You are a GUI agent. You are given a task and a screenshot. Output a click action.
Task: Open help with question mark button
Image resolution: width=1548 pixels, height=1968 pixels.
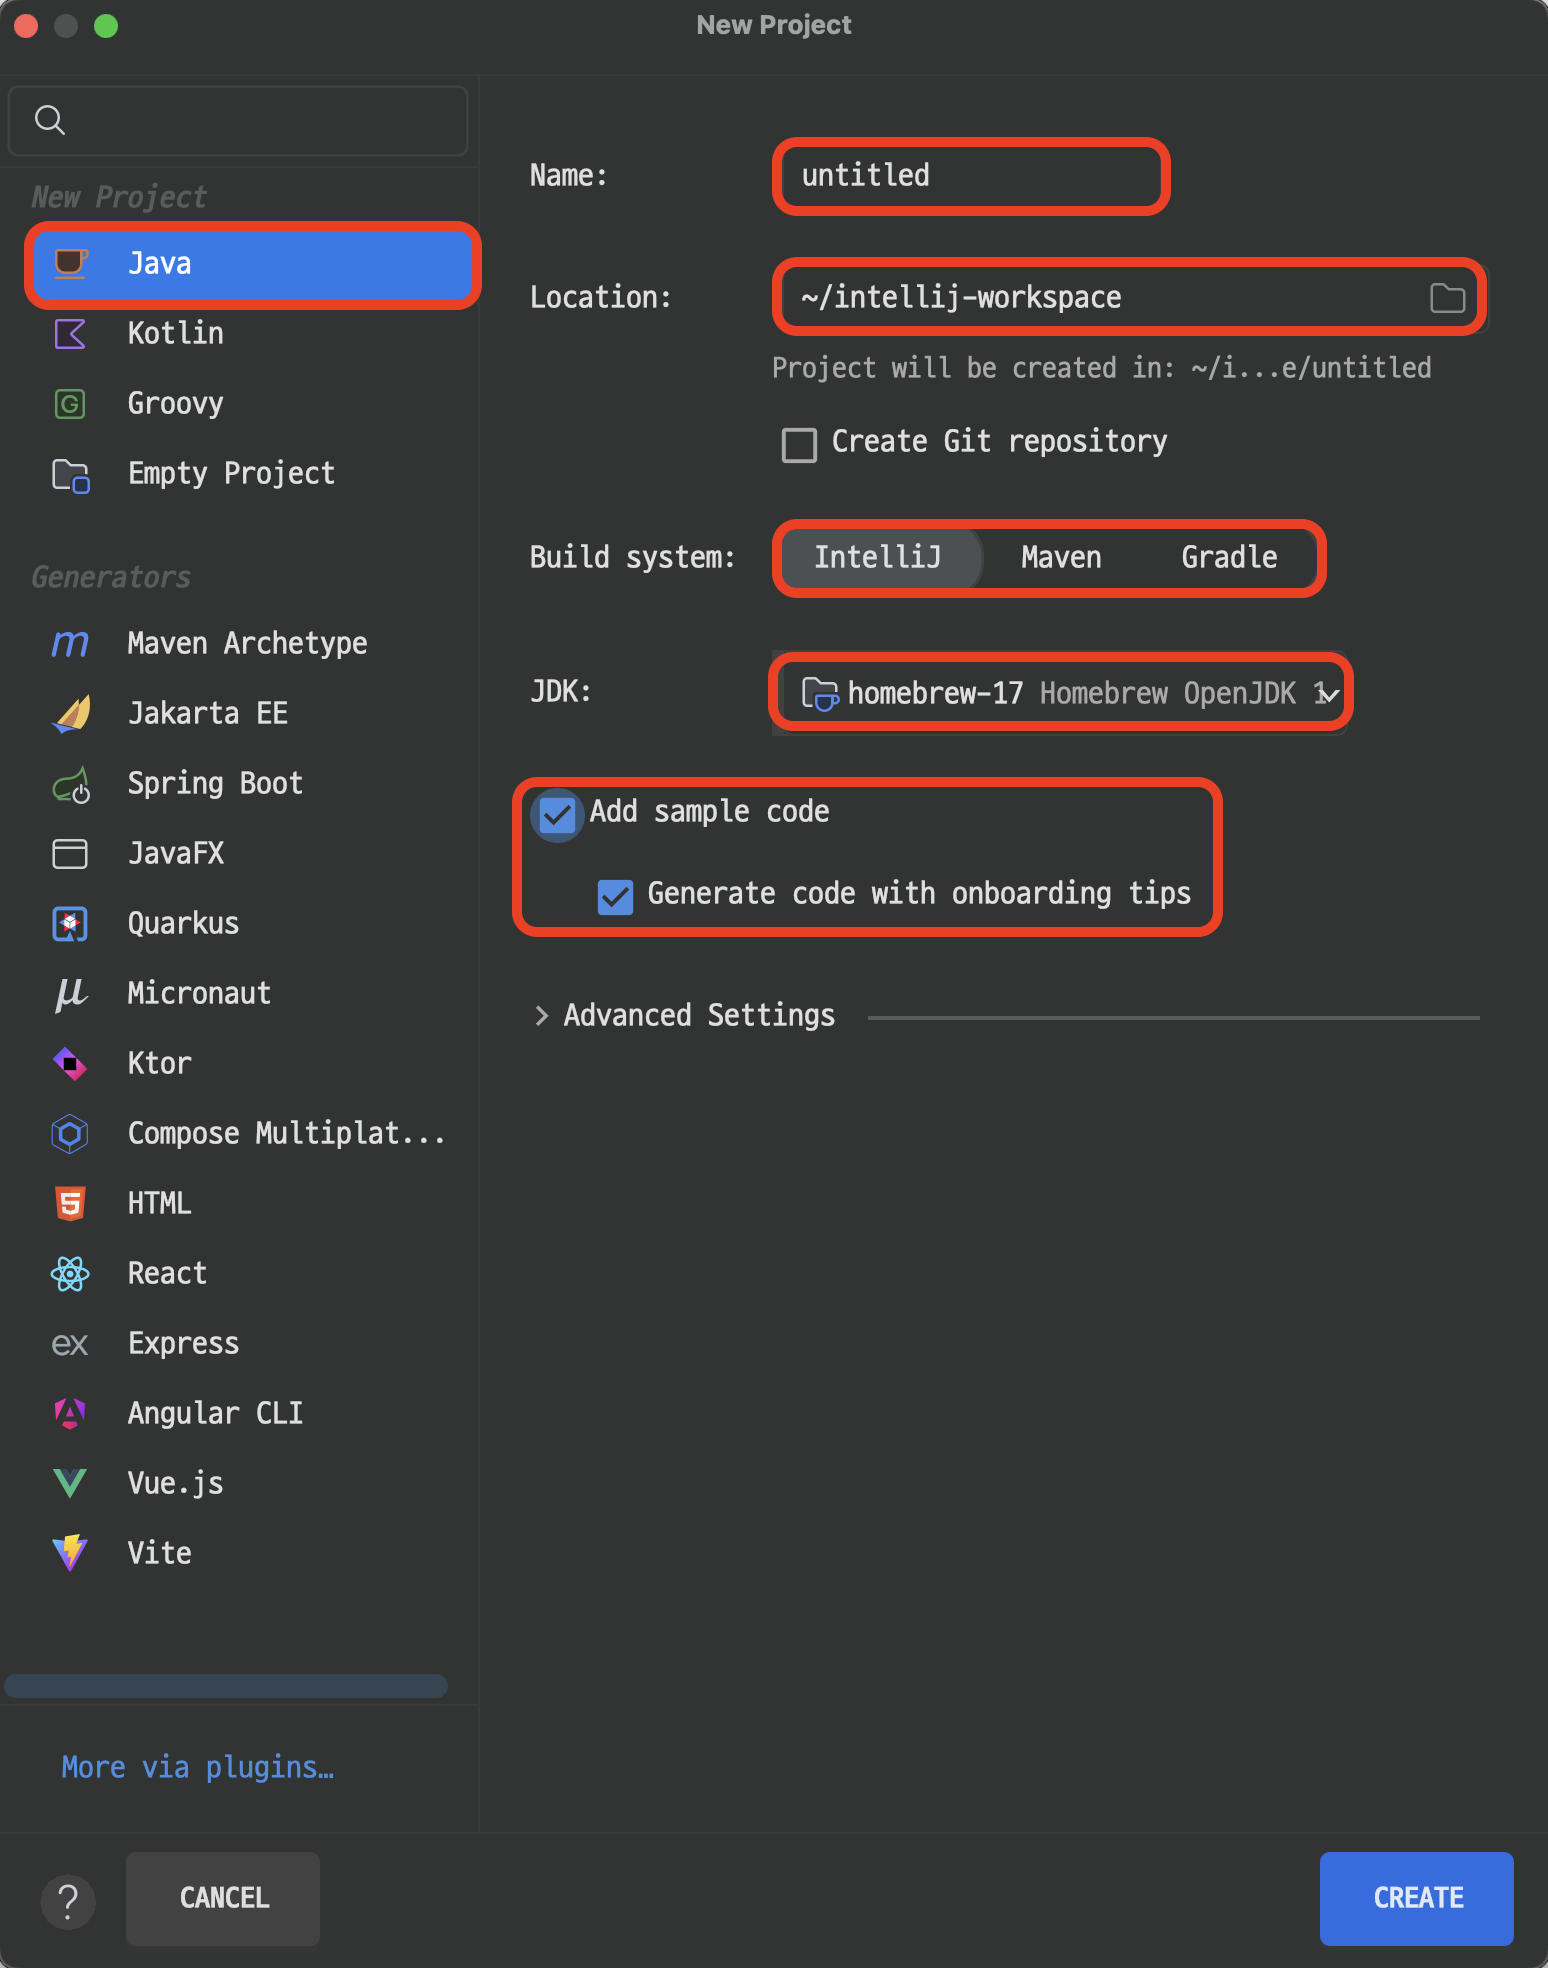point(68,1900)
